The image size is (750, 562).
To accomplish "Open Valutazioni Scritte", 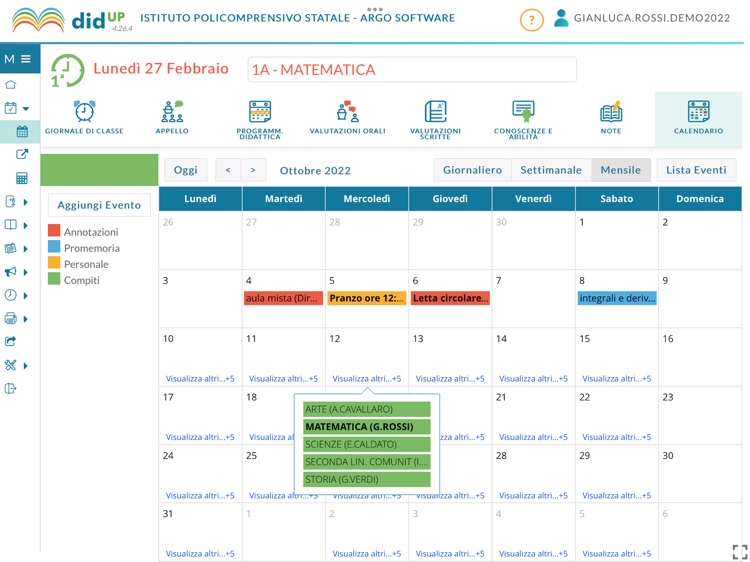I will (x=435, y=119).
